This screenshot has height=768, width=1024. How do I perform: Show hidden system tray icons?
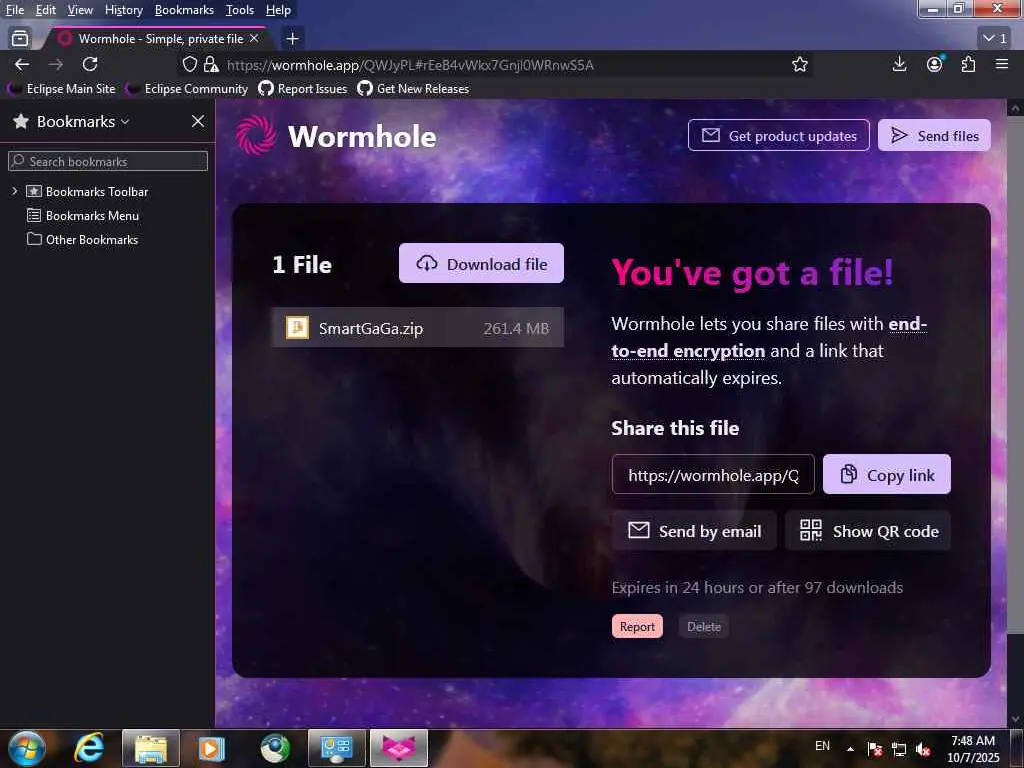coord(850,749)
